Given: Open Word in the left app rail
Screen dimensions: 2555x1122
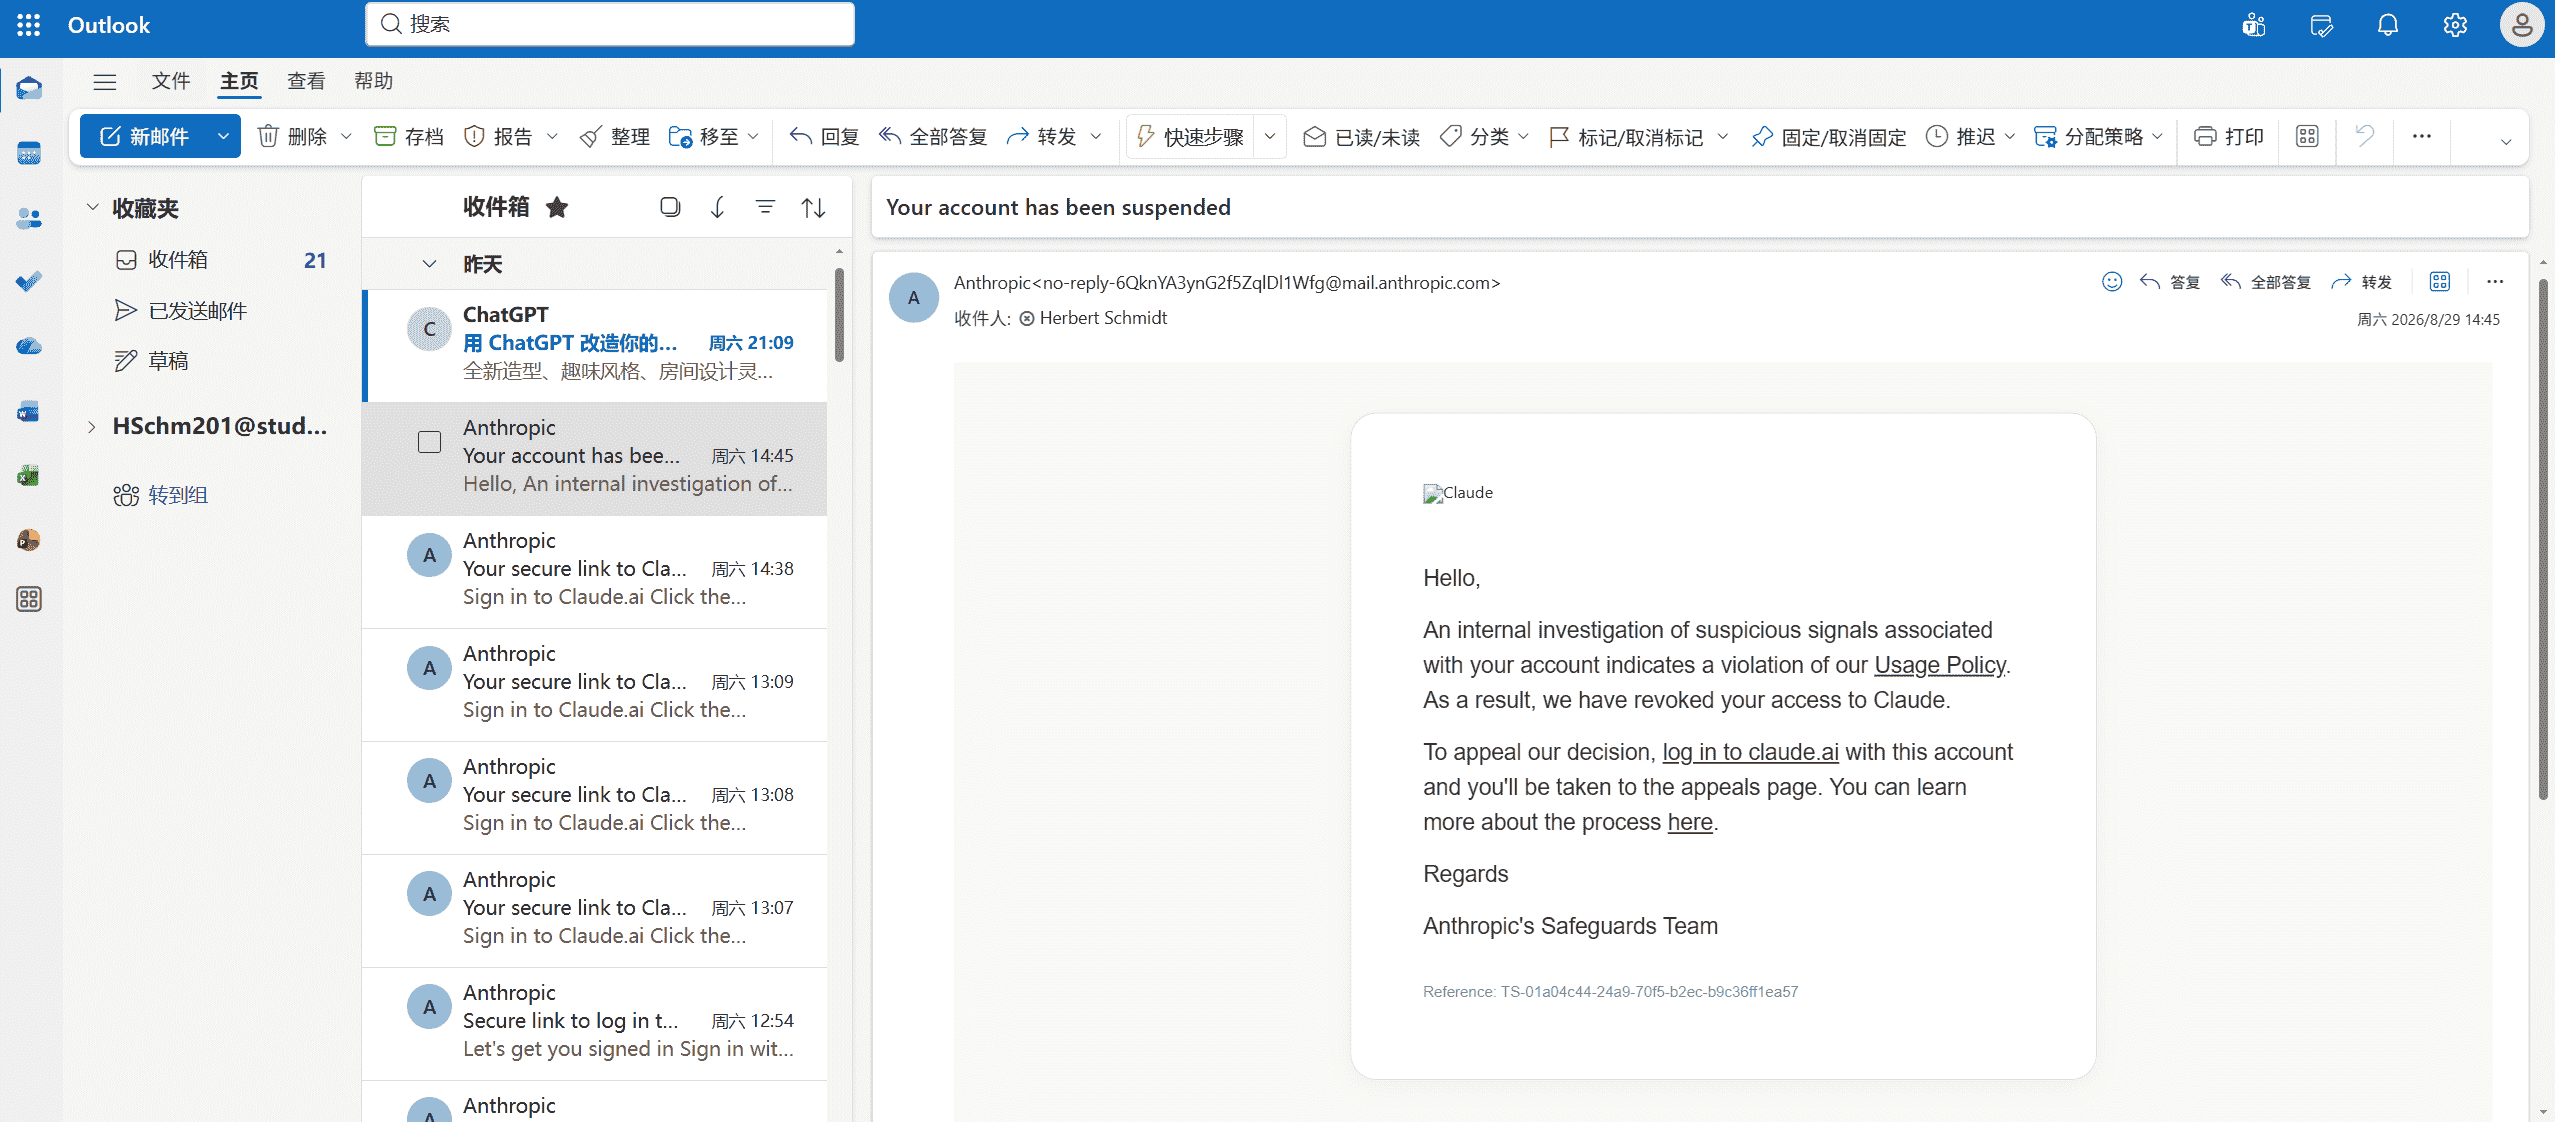Looking at the screenshot, I should (x=29, y=412).
